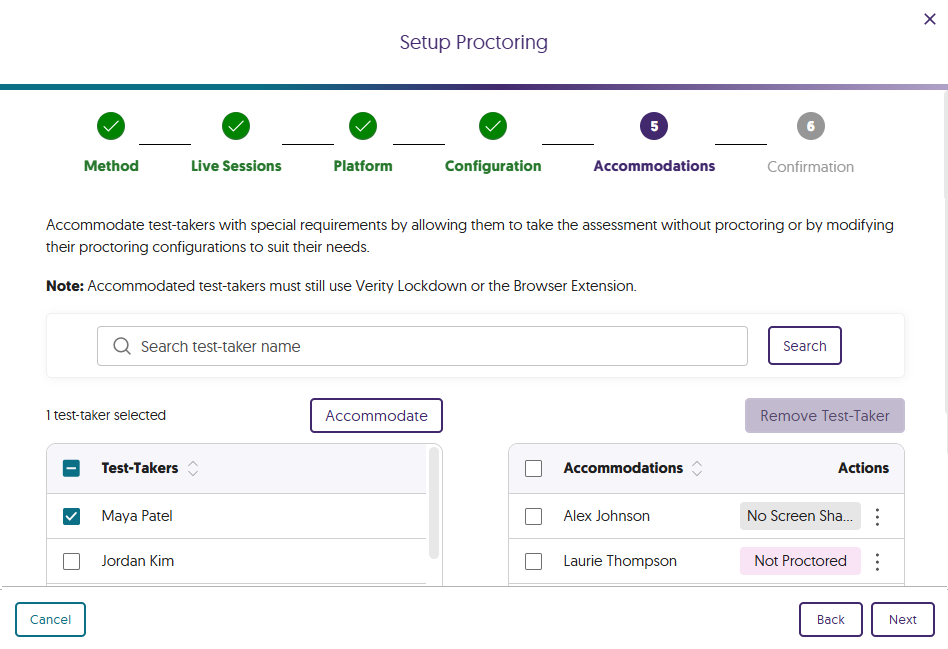This screenshot has width=948, height=649.
Task: Uncheck the Maya Patel checkbox
Action: point(71,516)
